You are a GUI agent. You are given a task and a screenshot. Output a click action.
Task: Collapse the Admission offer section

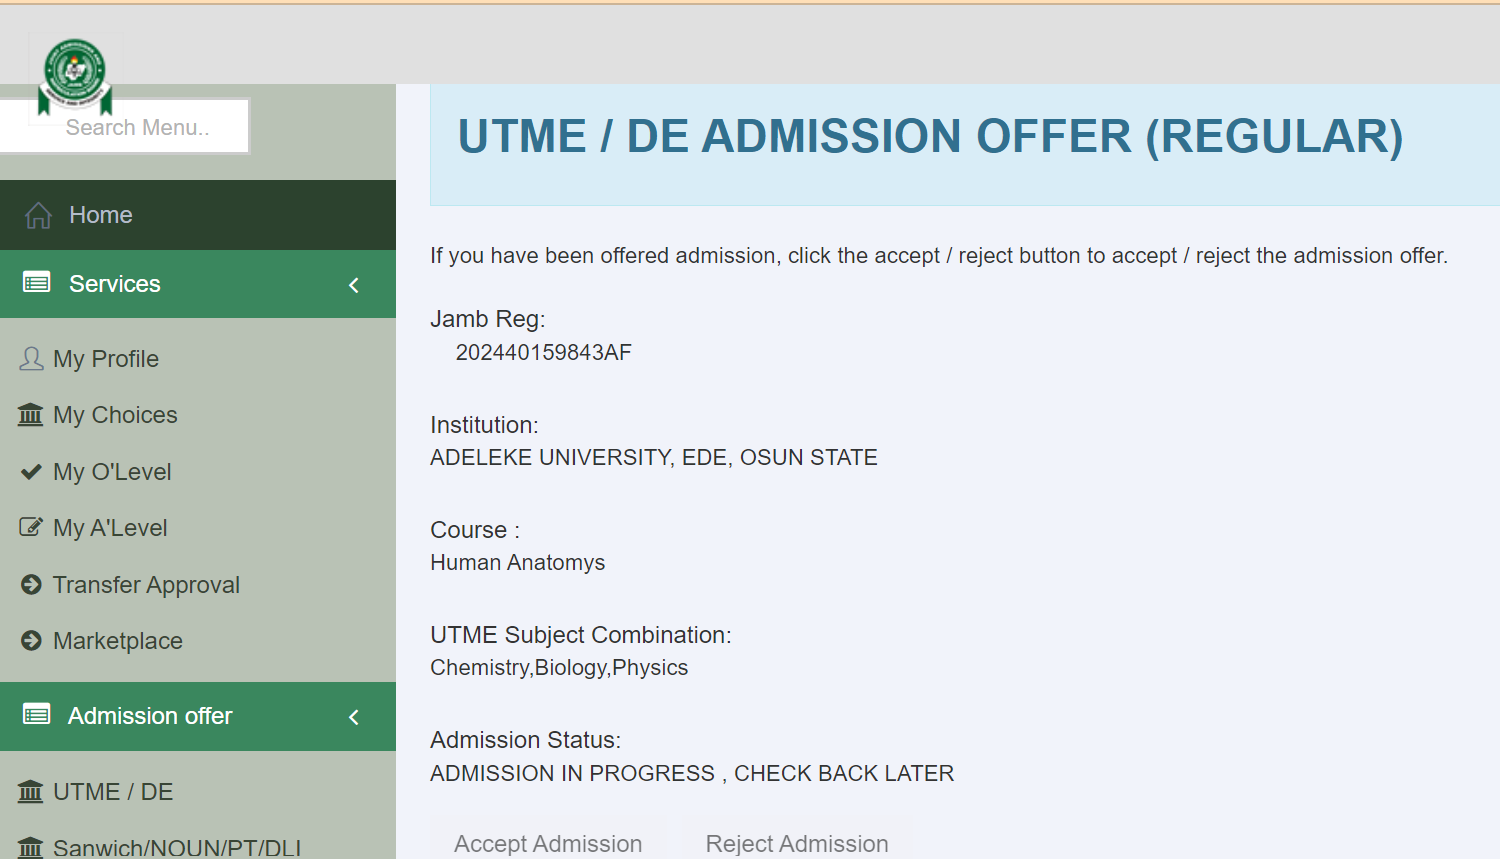coord(352,716)
